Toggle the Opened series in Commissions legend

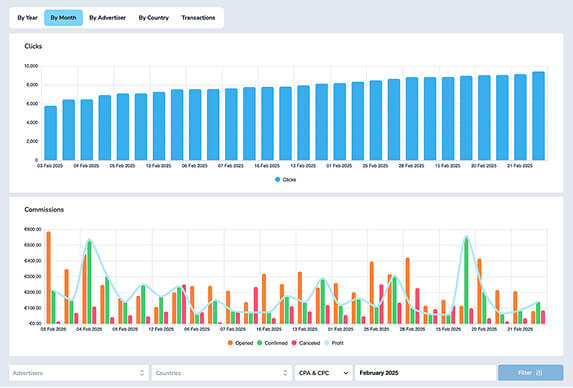(x=240, y=343)
